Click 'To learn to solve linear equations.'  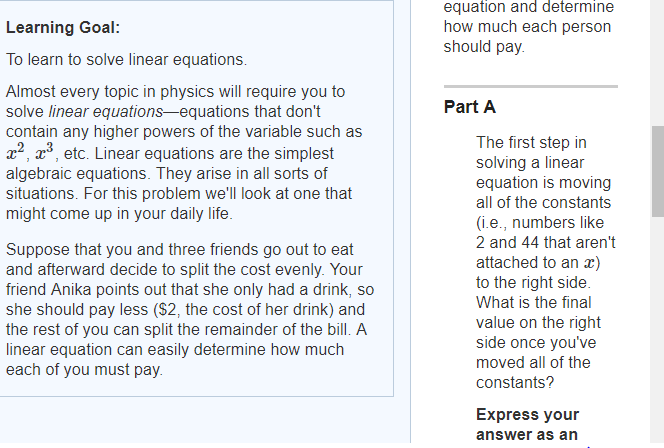click(126, 60)
